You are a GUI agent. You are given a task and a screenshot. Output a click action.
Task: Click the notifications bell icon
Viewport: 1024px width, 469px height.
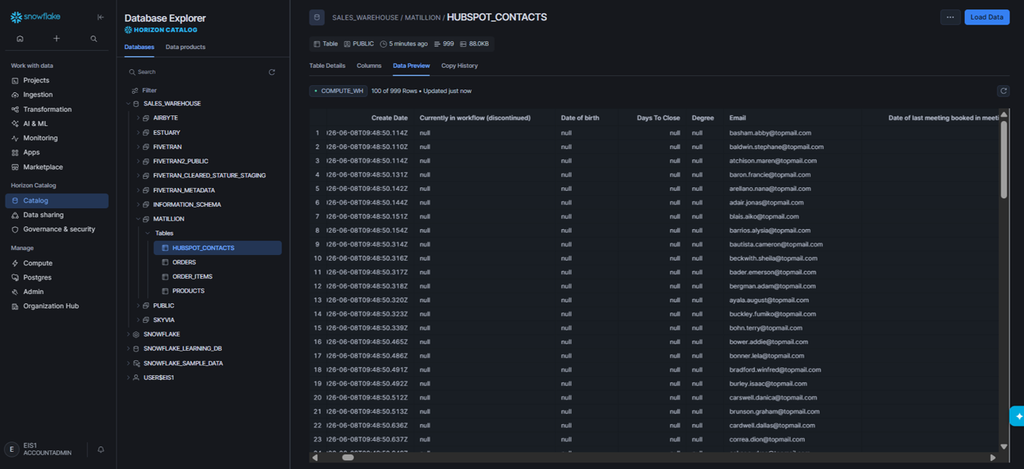pos(101,449)
